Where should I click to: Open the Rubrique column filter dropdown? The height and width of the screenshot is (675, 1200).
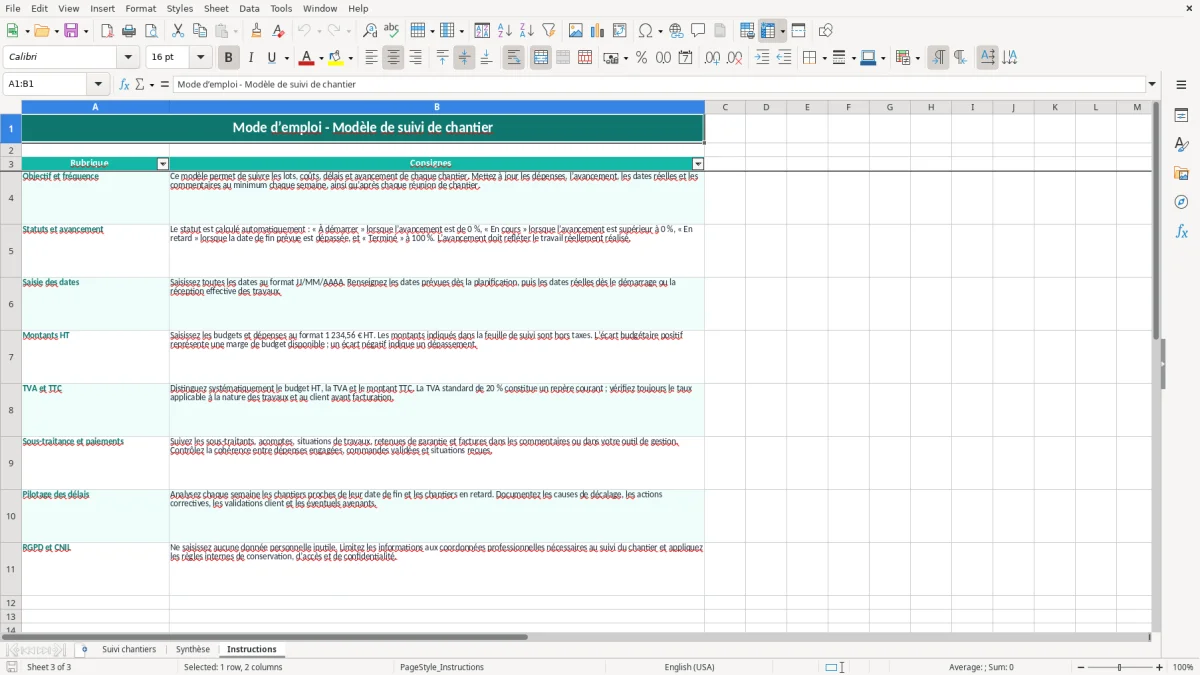point(163,163)
